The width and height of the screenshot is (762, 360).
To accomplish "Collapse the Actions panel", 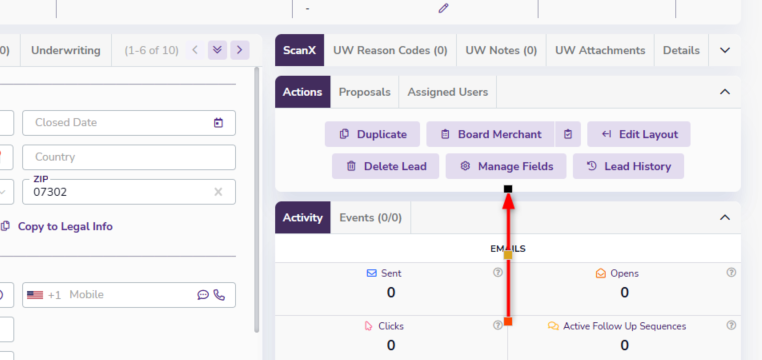I will click(x=725, y=91).
